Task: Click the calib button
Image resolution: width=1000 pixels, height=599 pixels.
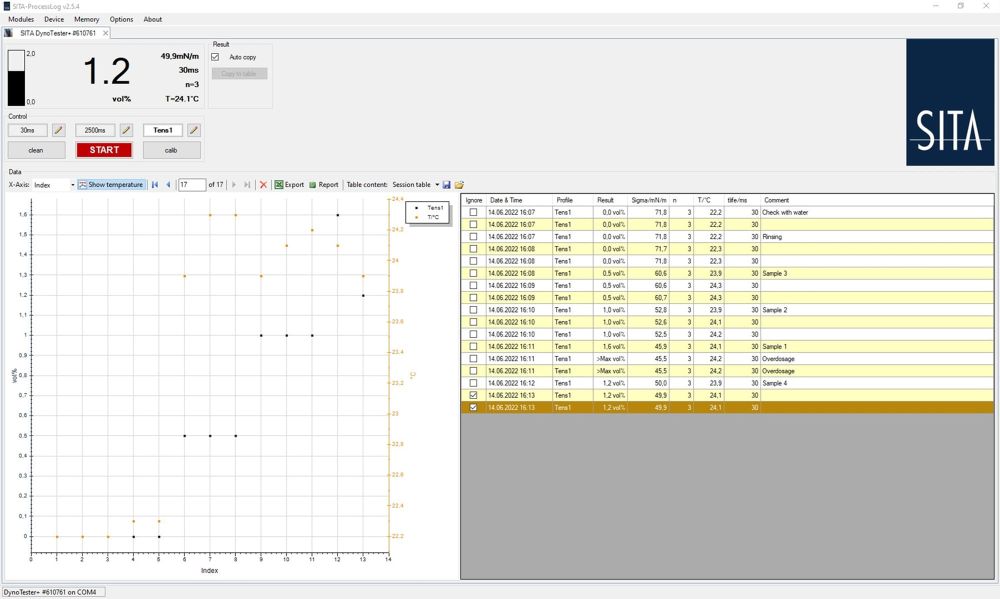Action: coord(171,149)
